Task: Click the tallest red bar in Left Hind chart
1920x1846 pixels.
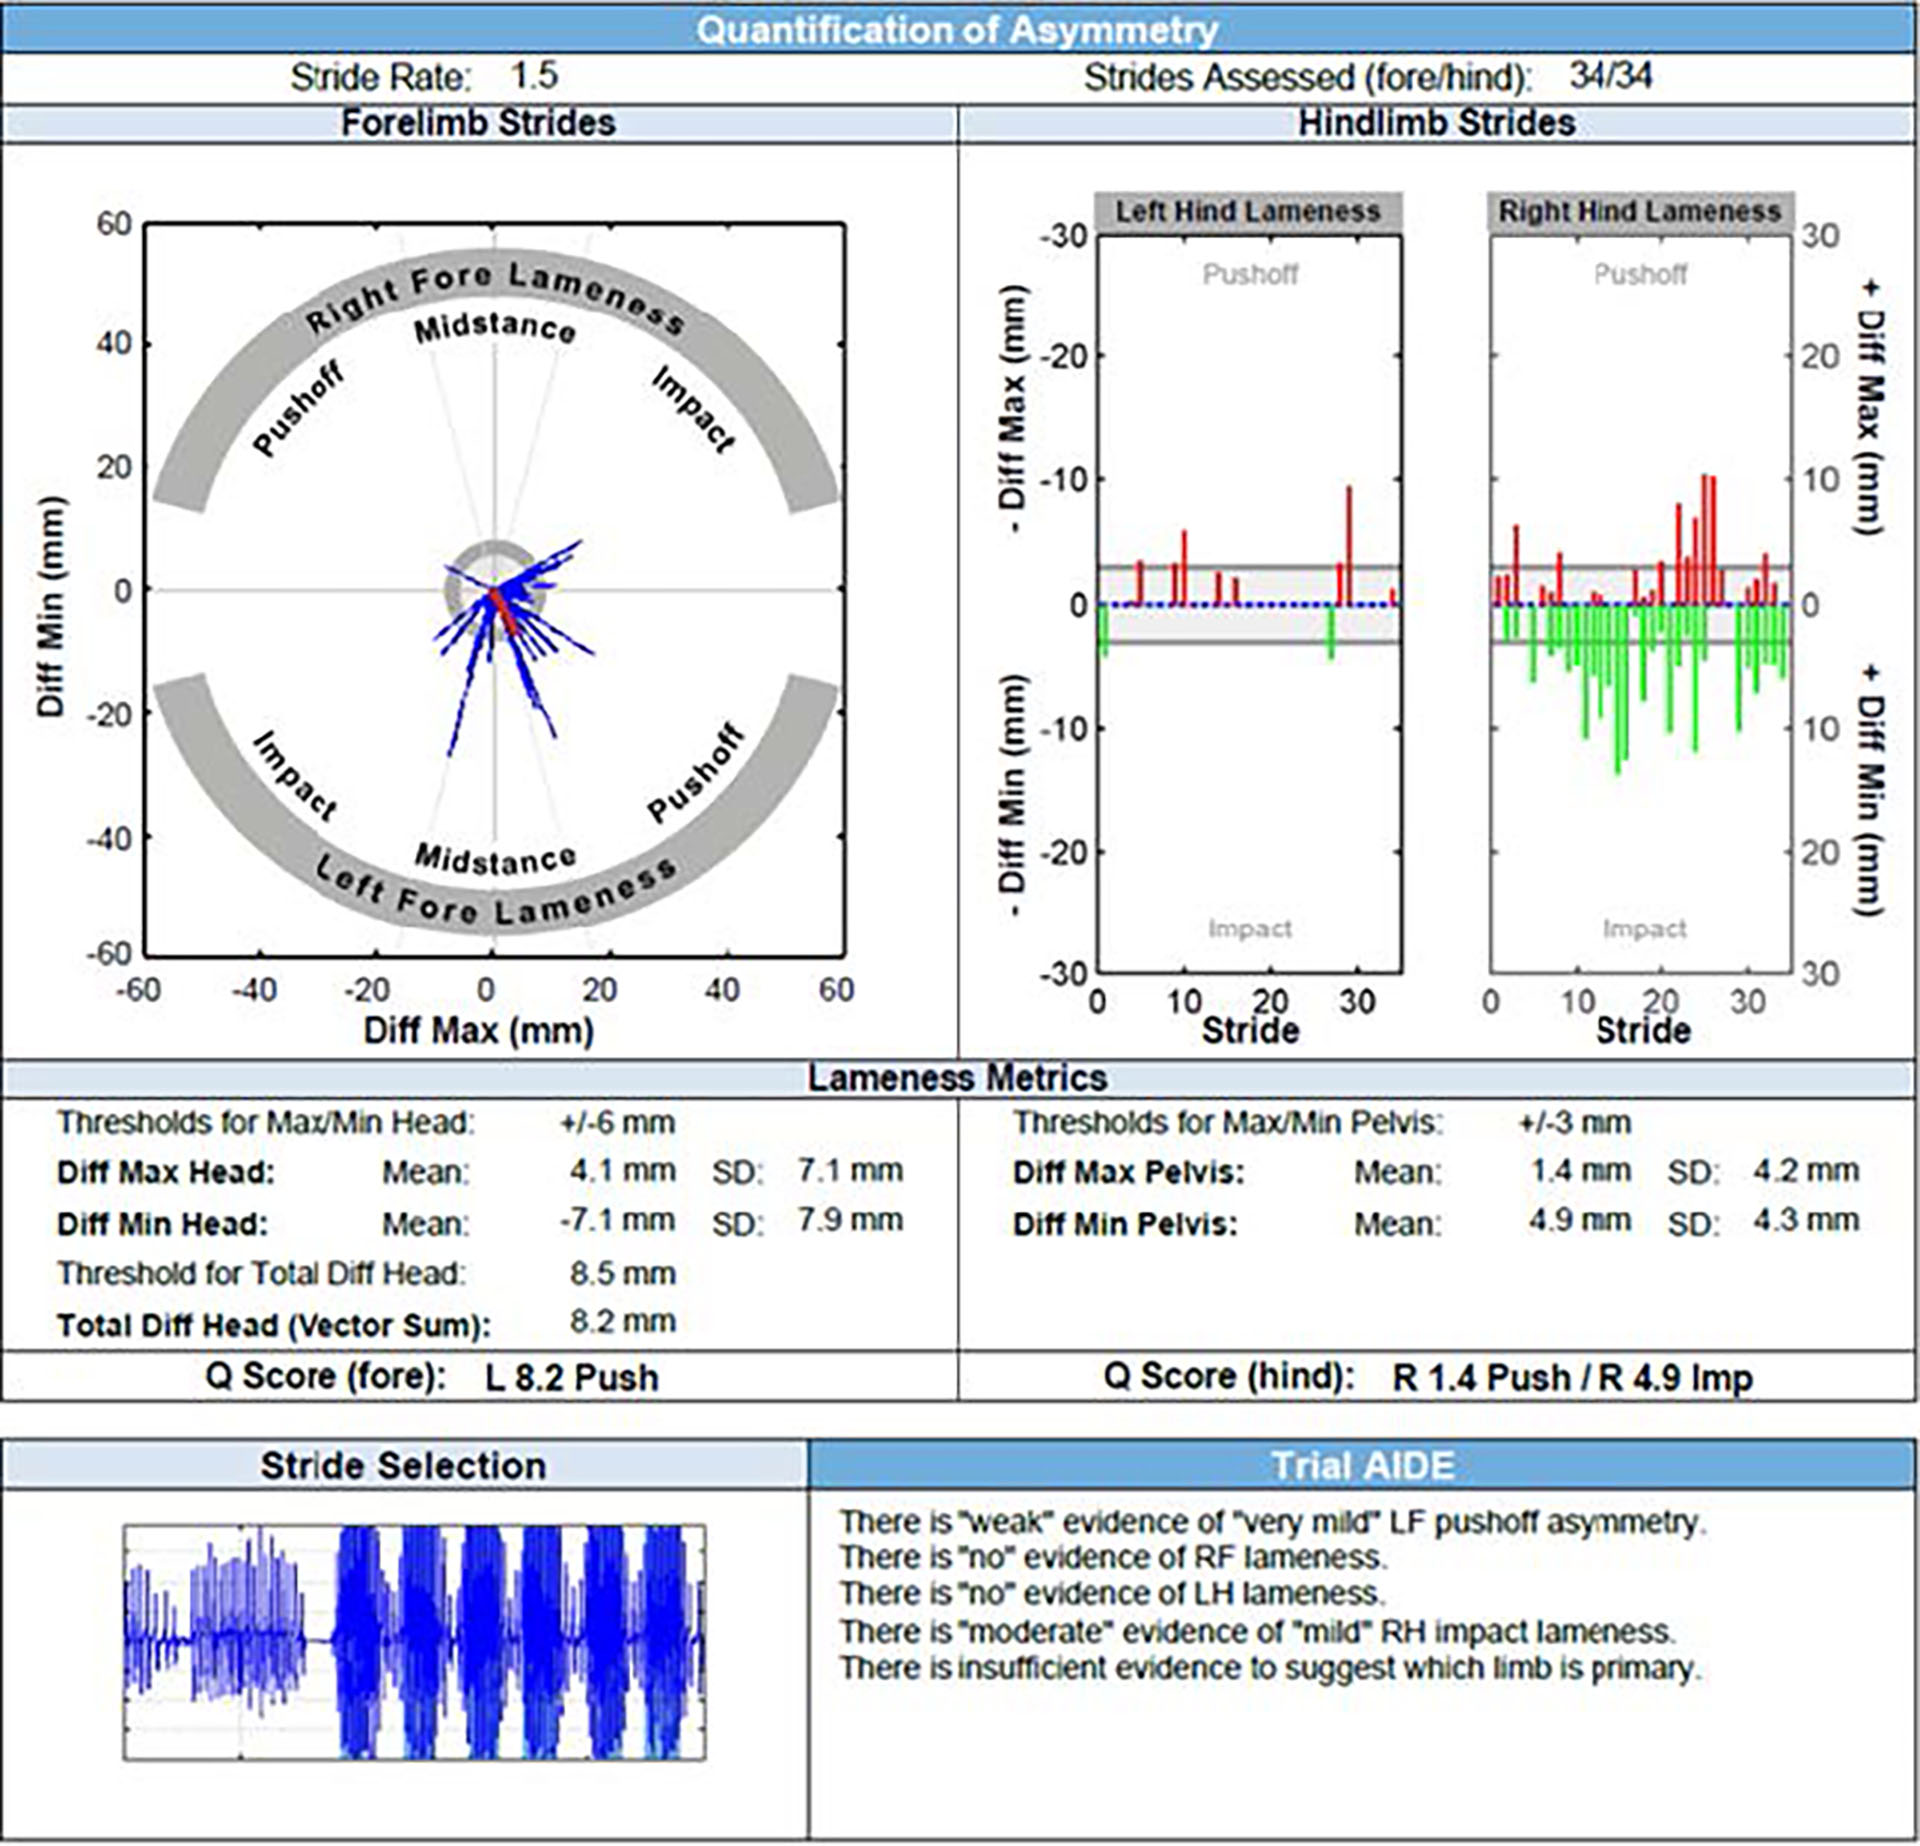Action: 1349,545
